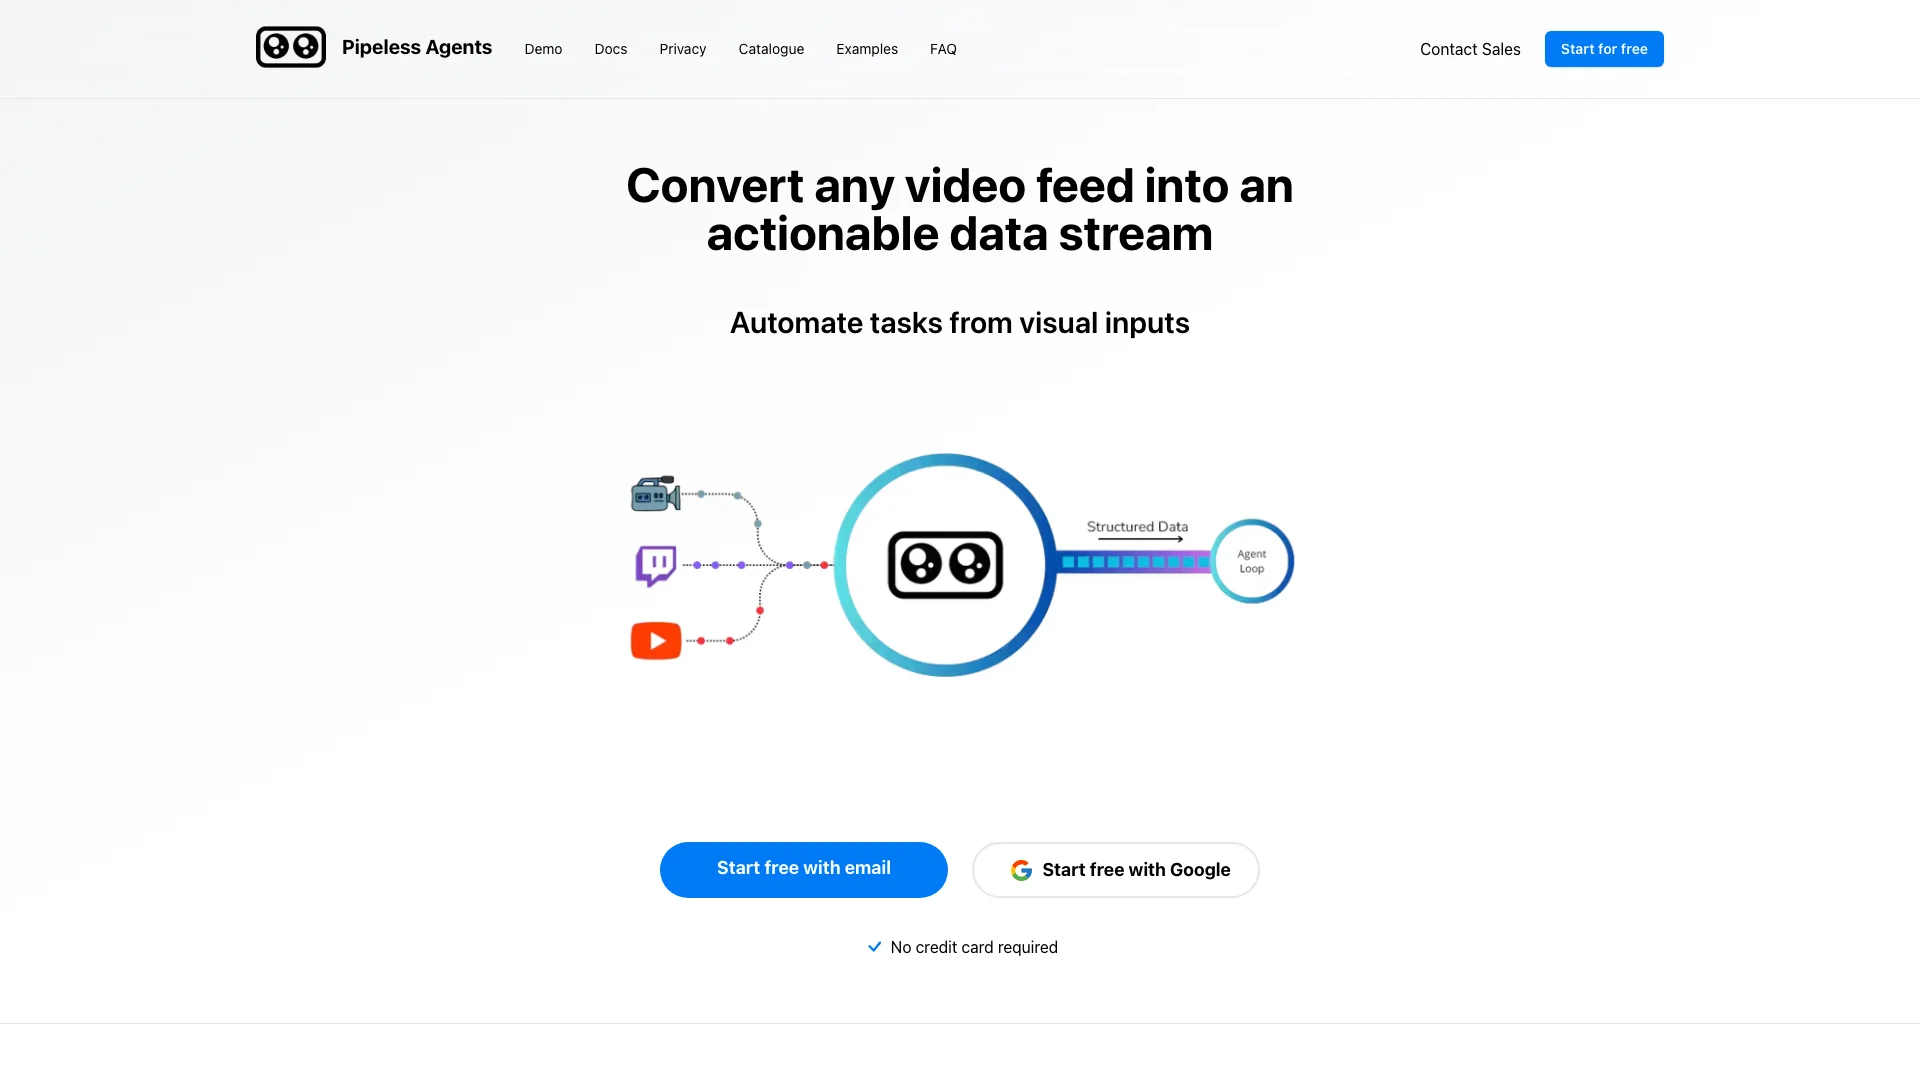This screenshot has height=1080, width=1920.
Task: Click Start free with email button
Action: pos(803,868)
